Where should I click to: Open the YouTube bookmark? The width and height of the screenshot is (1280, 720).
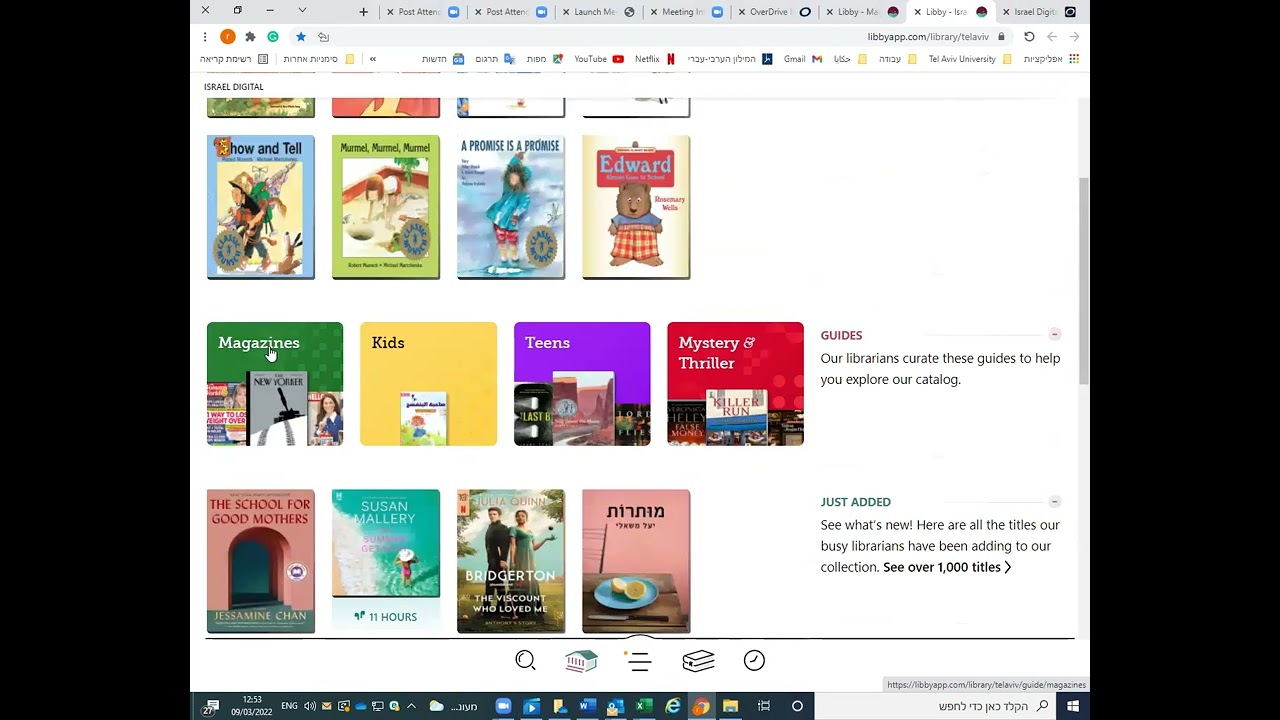(599, 59)
